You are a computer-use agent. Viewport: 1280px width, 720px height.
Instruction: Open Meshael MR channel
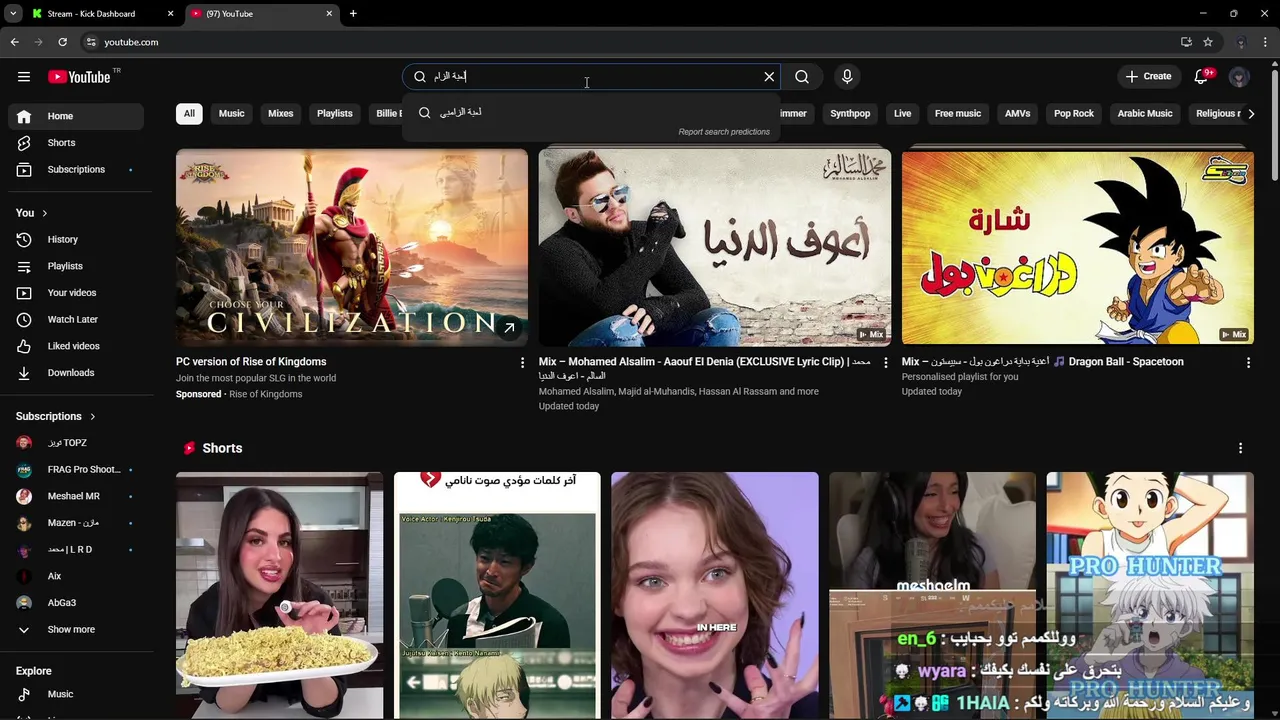click(x=76, y=496)
